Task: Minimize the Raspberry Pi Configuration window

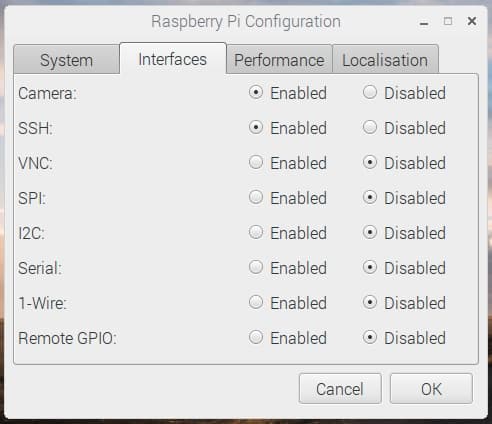Action: (424, 22)
